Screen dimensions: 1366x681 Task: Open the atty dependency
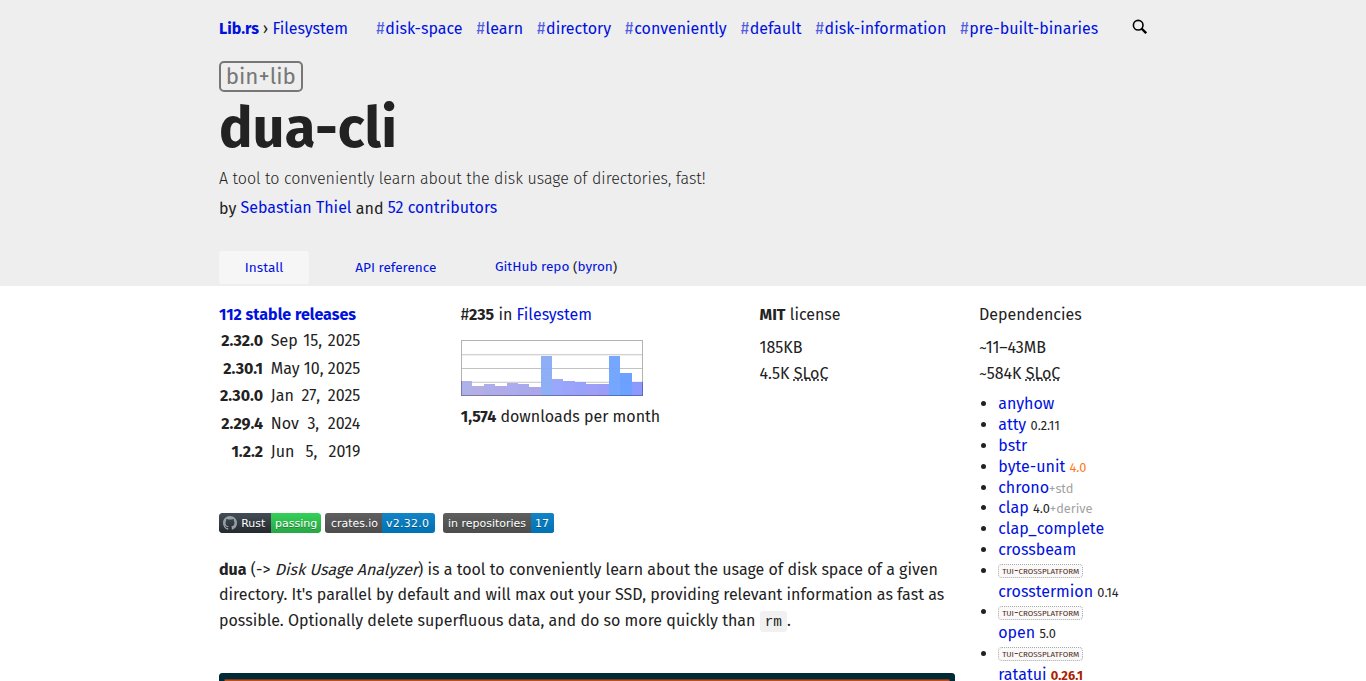click(x=1012, y=425)
